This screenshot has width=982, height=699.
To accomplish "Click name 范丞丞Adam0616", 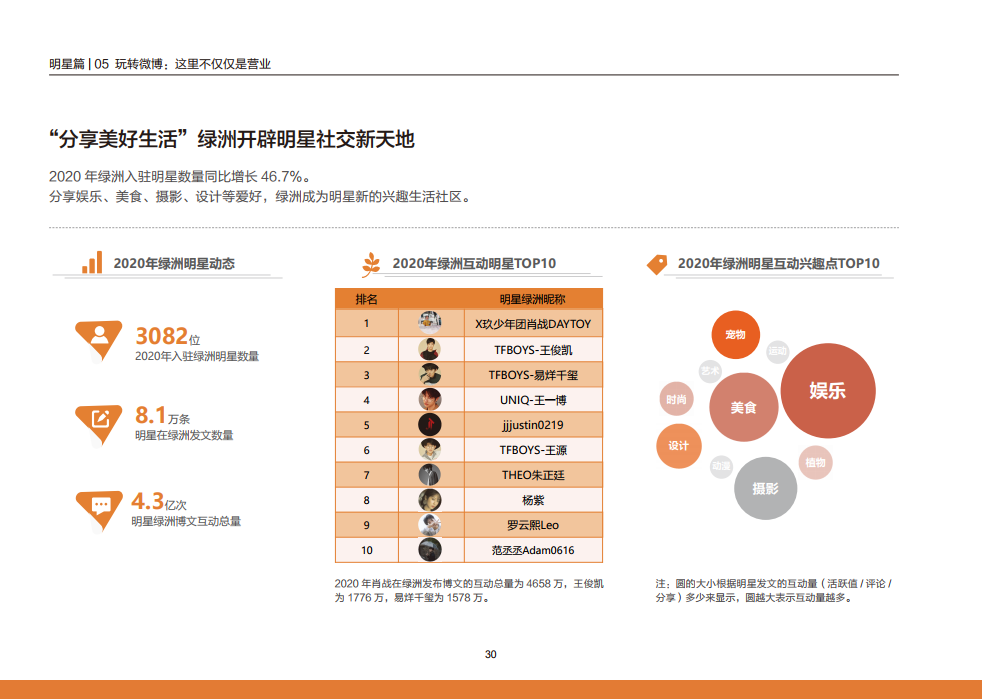I will (533, 551).
